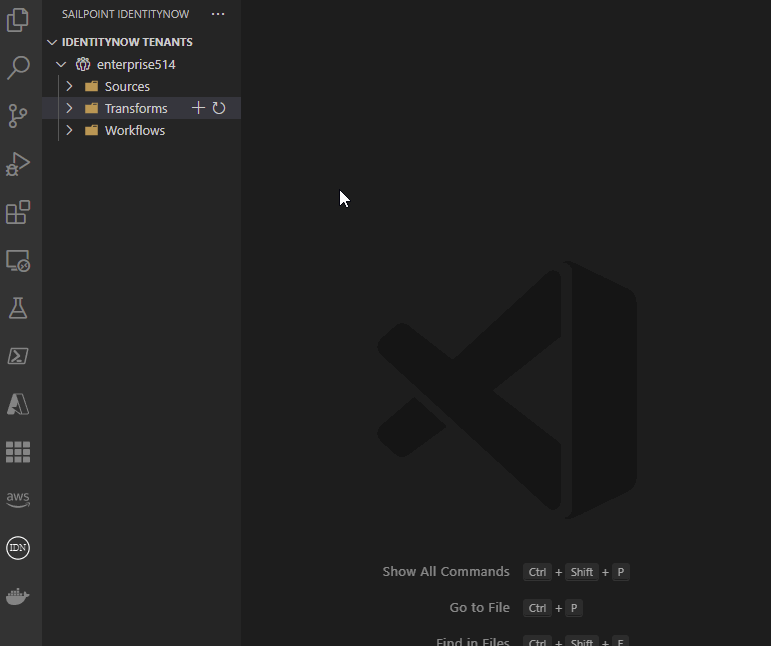Image resolution: width=771 pixels, height=646 pixels.
Task: Collapse the IdentityNow Tenants section
Action: pyautogui.click(x=52, y=42)
